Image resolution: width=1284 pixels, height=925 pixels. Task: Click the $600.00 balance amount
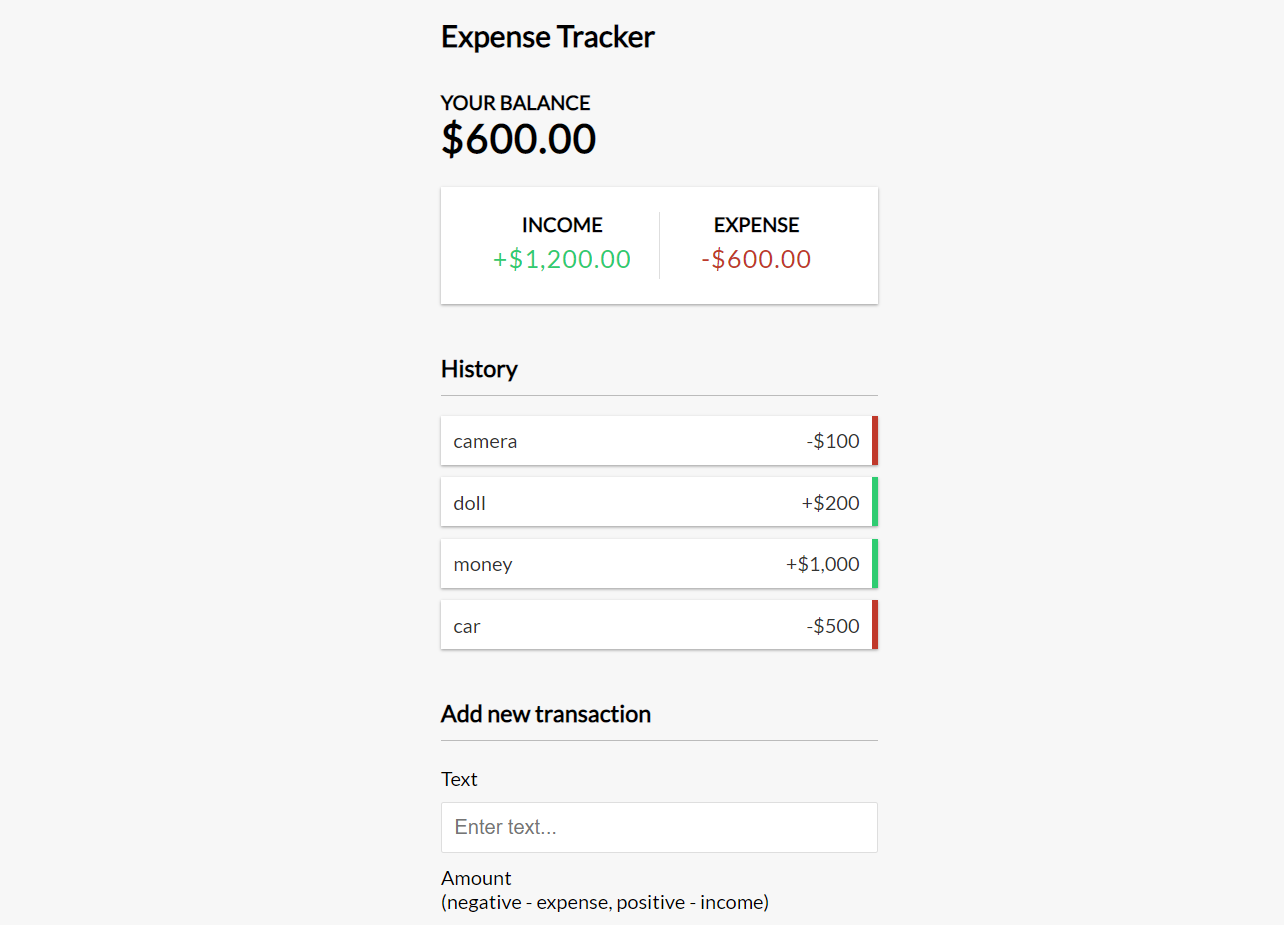pos(519,139)
